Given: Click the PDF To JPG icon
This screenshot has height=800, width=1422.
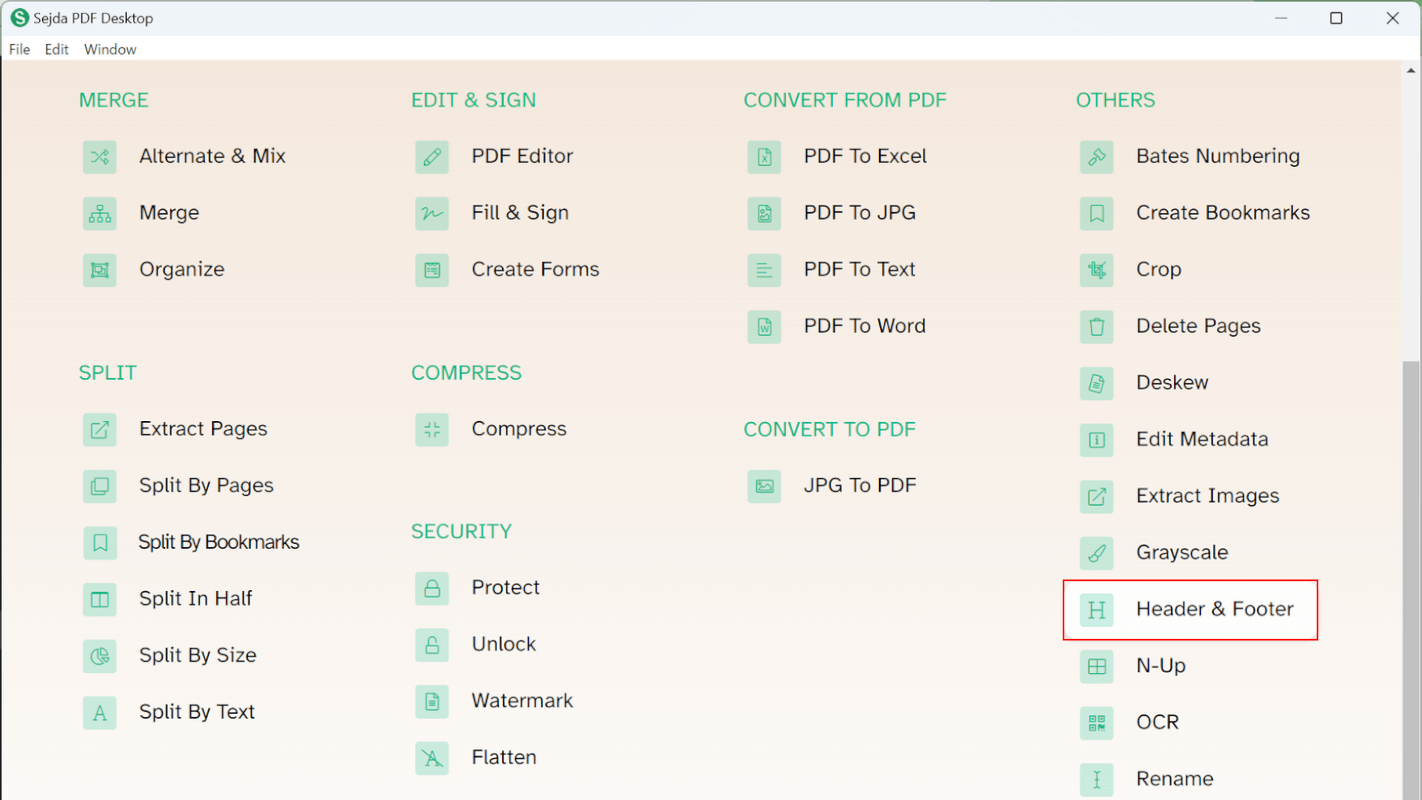Looking at the screenshot, I should click(764, 213).
